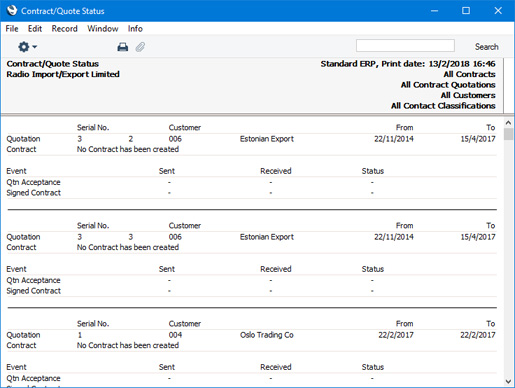The height and width of the screenshot is (388, 515).
Task: Click 'All Contracts' header text
Action: (469, 74)
